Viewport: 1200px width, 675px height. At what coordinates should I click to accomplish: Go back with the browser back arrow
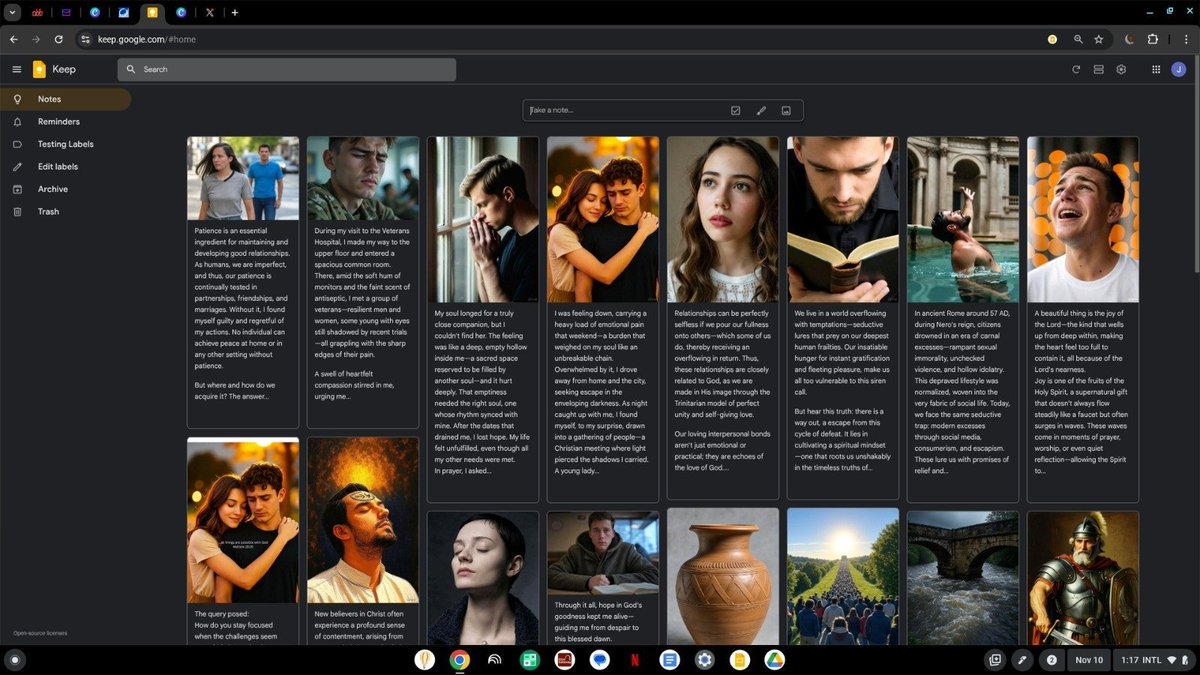tap(13, 39)
